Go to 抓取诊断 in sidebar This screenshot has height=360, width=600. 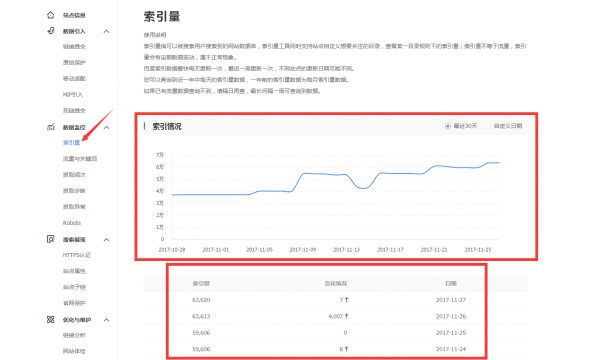click(x=74, y=191)
